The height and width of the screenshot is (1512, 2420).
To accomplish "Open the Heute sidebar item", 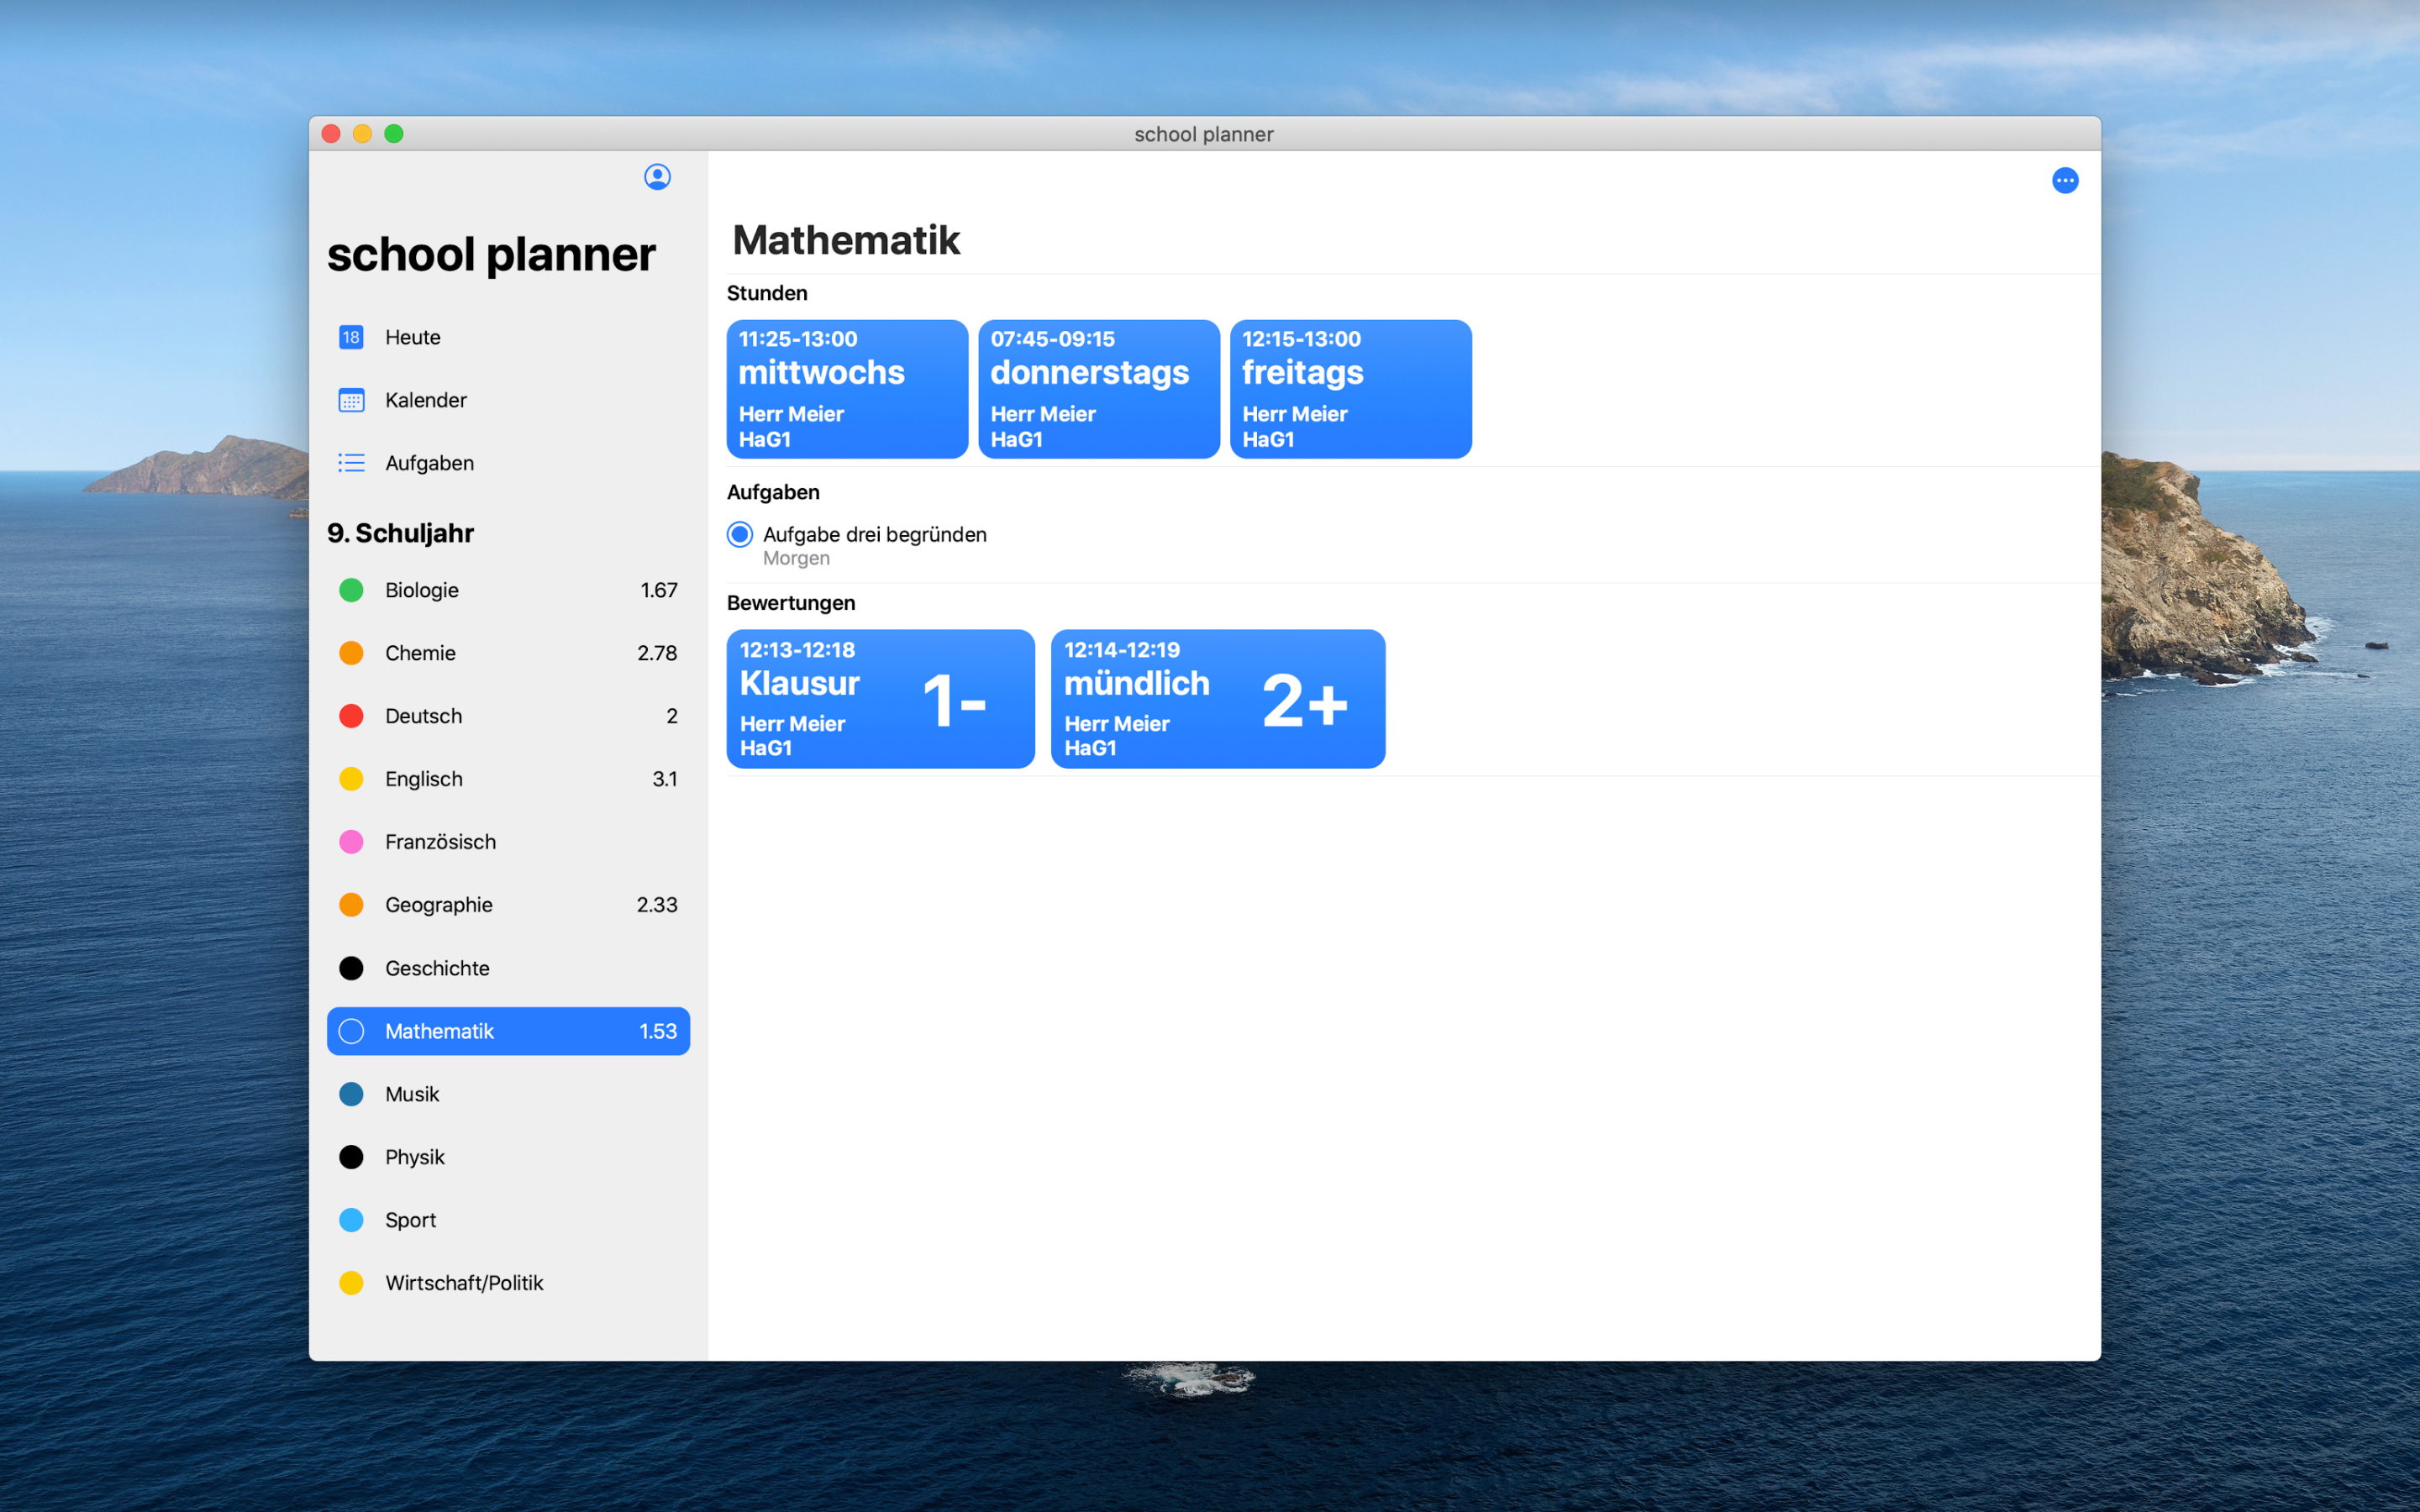I will coord(508,337).
